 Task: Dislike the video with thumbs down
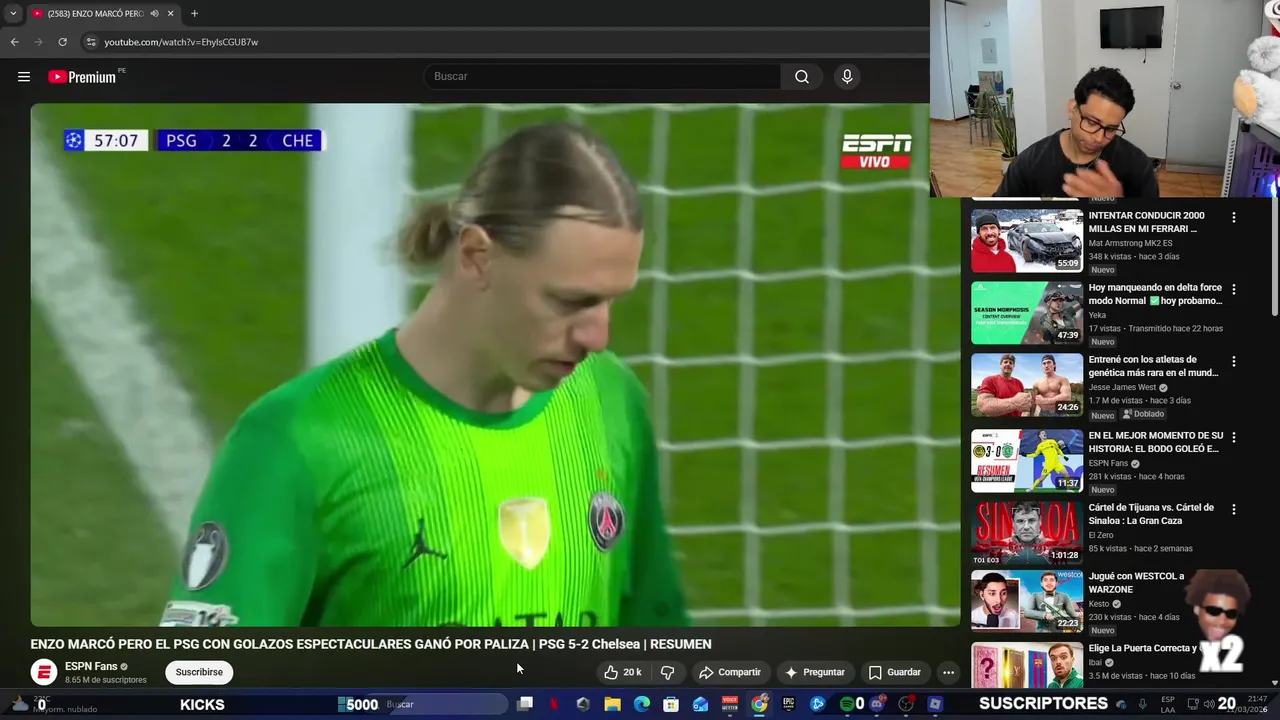668,672
